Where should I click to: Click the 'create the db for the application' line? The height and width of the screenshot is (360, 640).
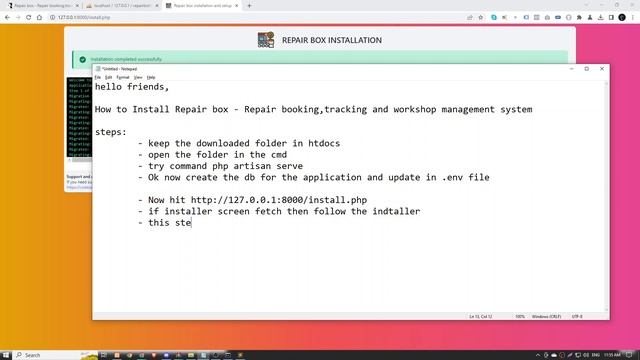coord(313,178)
